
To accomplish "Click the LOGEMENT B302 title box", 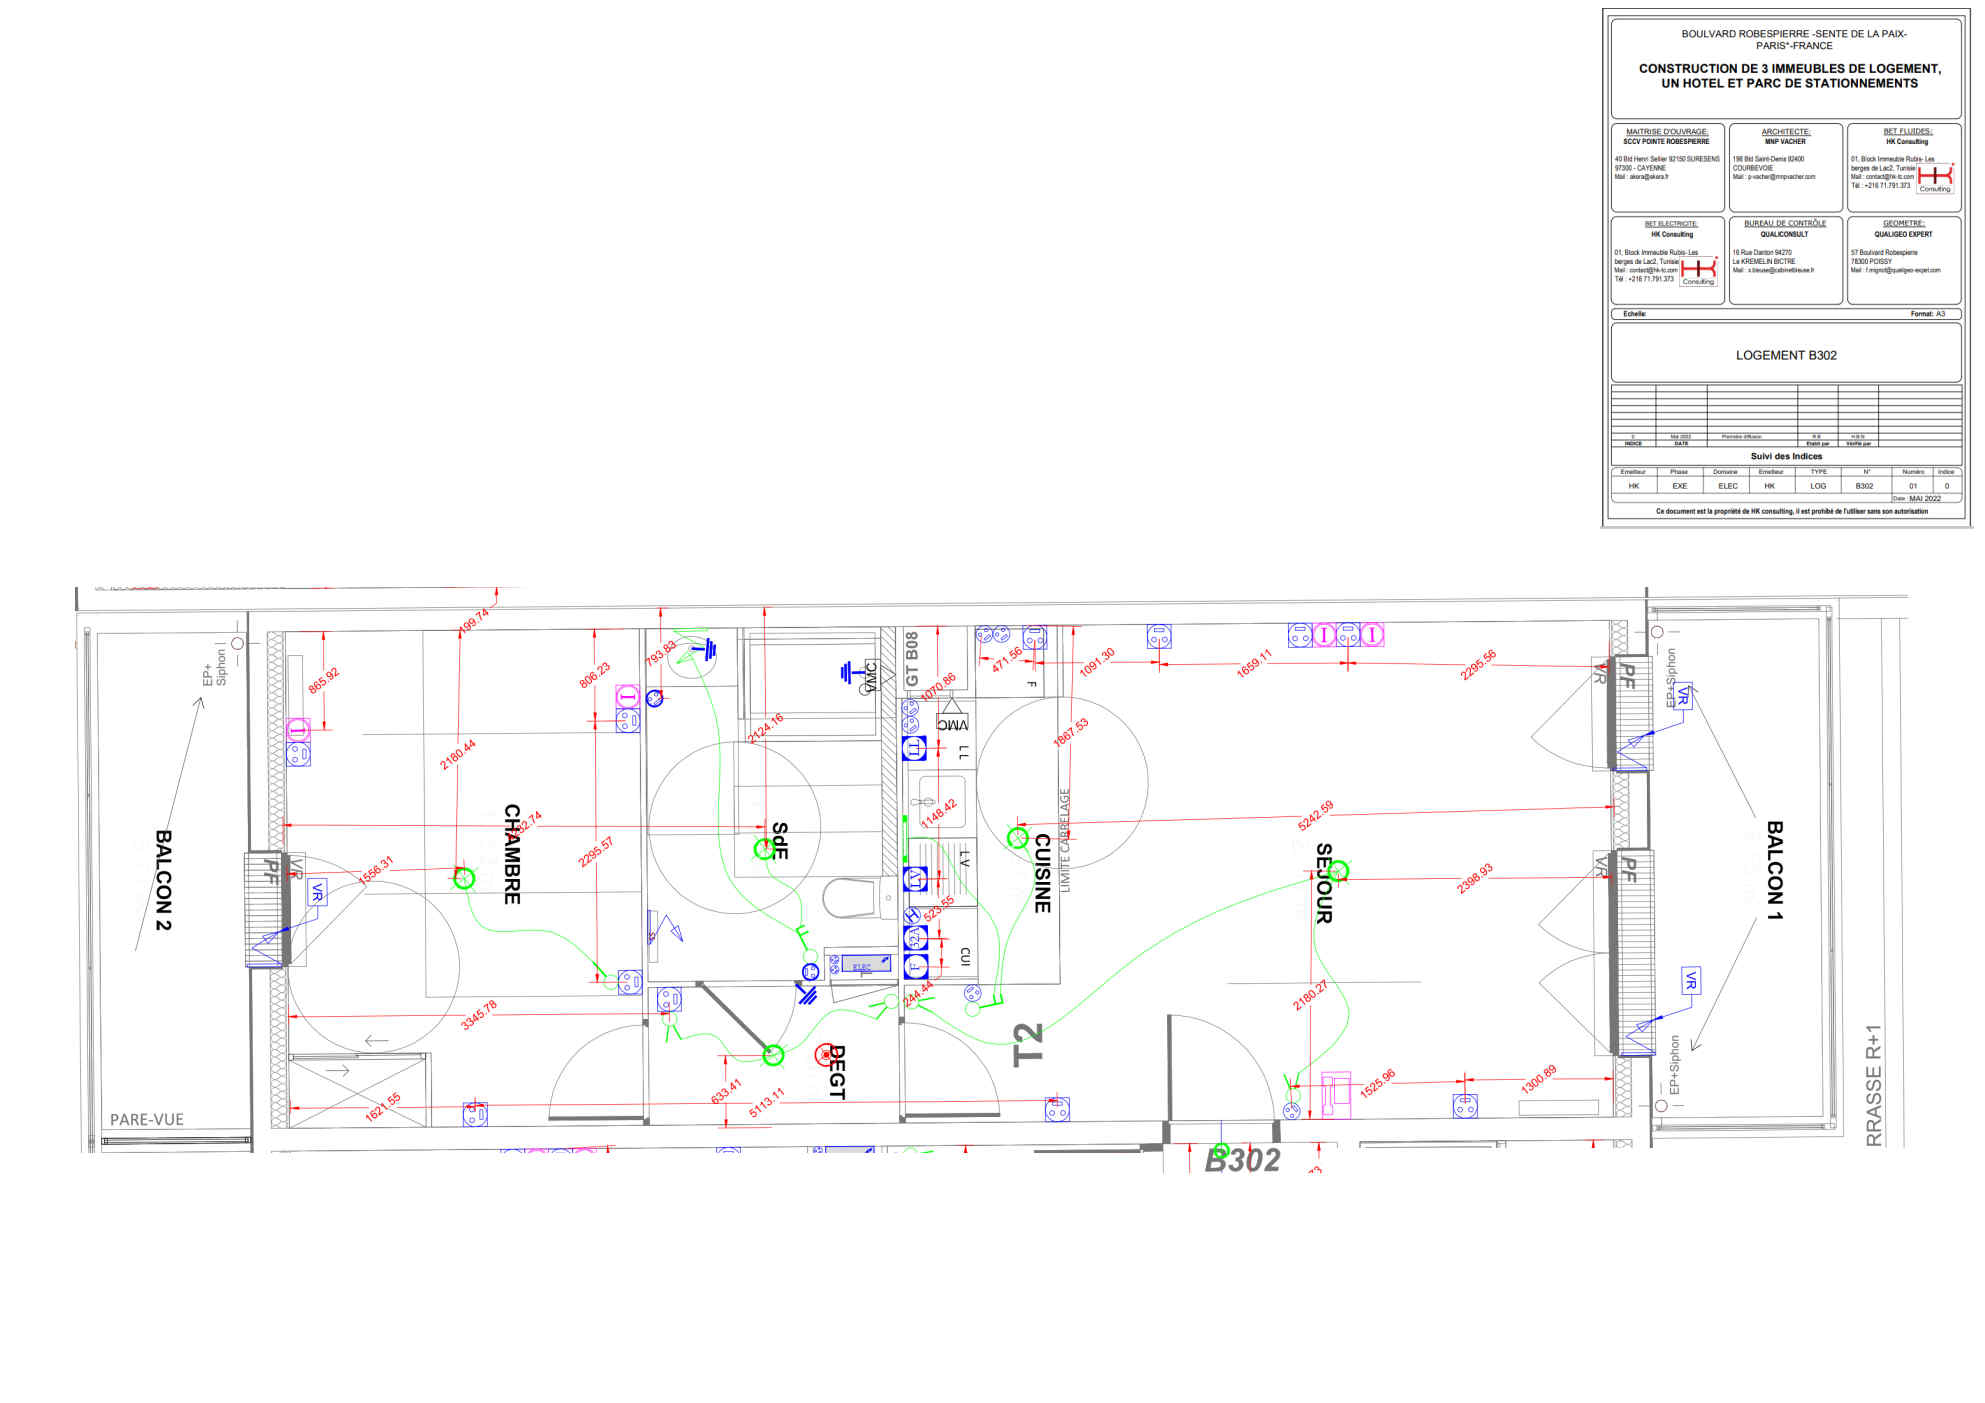I will coord(1785,355).
